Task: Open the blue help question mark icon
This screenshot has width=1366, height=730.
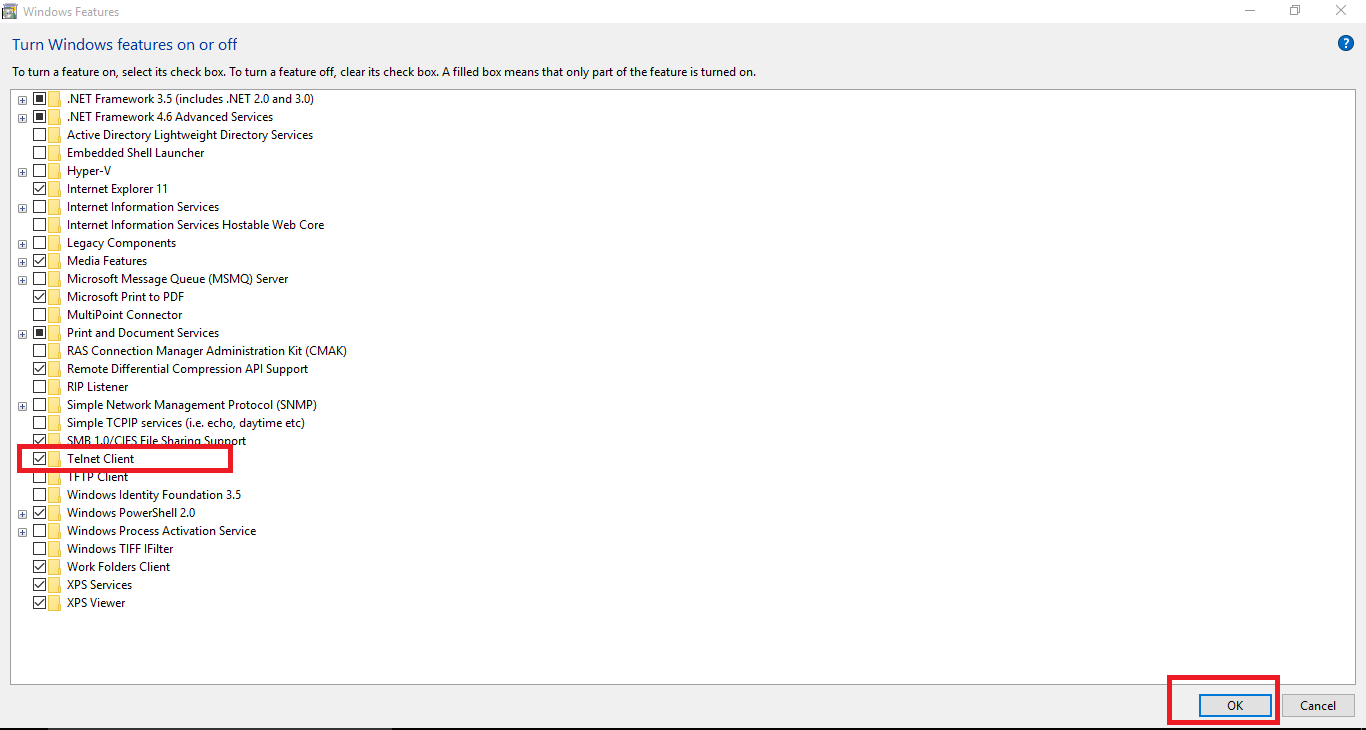Action: [1345, 43]
